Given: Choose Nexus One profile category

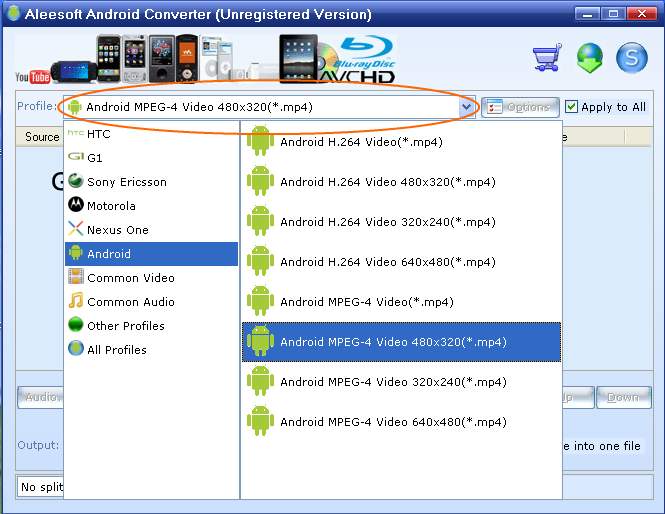Looking at the screenshot, I should (x=151, y=230).
